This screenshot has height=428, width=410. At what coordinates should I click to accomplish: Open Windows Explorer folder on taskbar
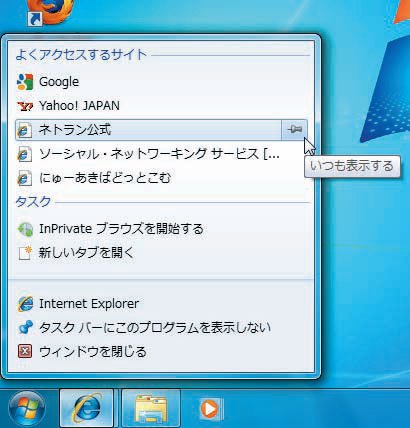(x=151, y=408)
